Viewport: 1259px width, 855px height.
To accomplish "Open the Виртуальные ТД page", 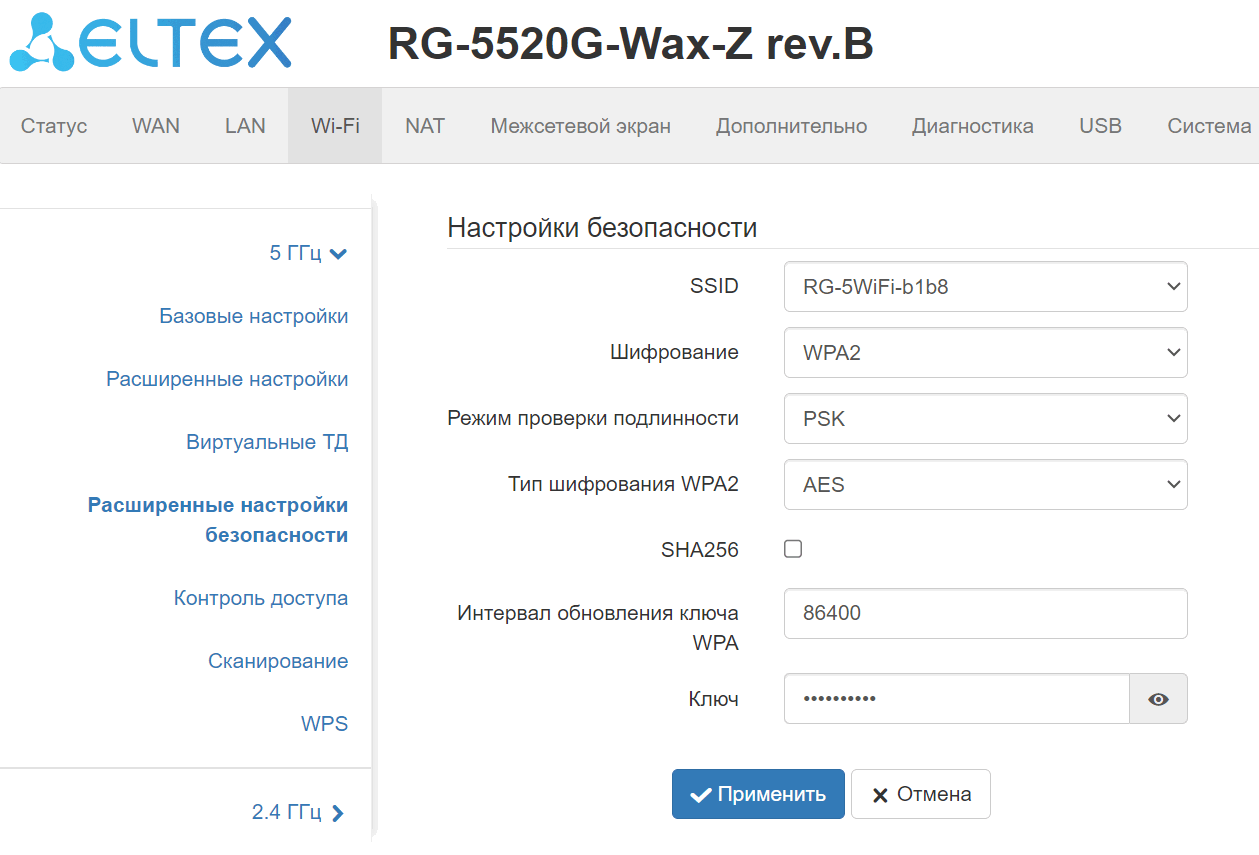I will click(x=267, y=443).
